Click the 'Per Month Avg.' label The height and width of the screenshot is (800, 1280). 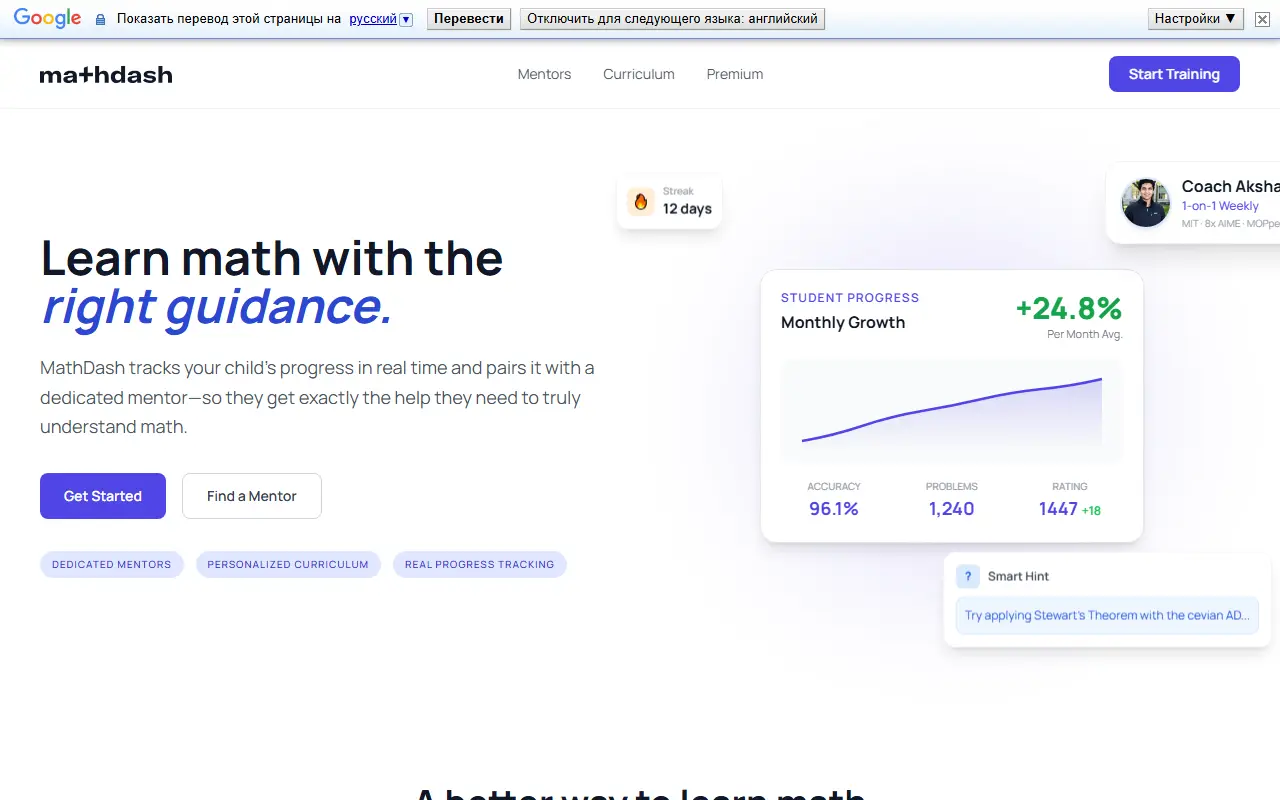tap(1085, 334)
